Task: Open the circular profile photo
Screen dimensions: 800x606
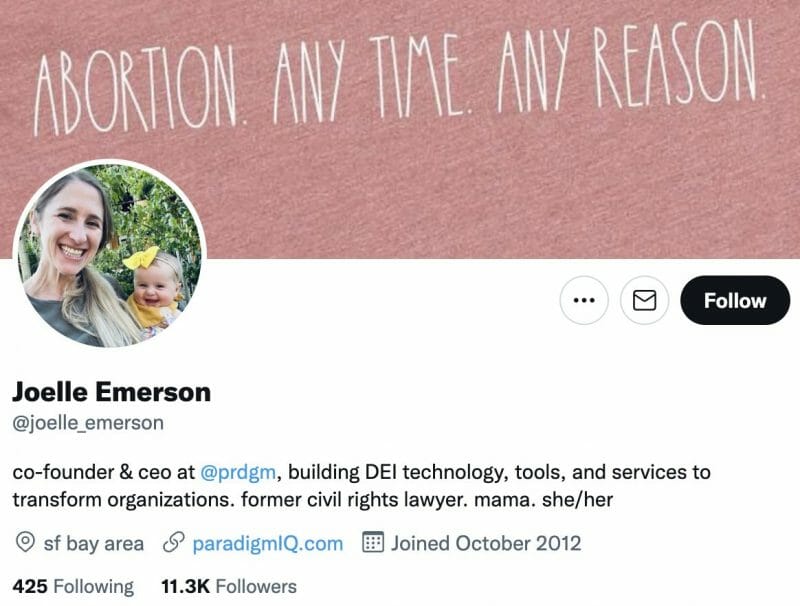Action: 110,256
